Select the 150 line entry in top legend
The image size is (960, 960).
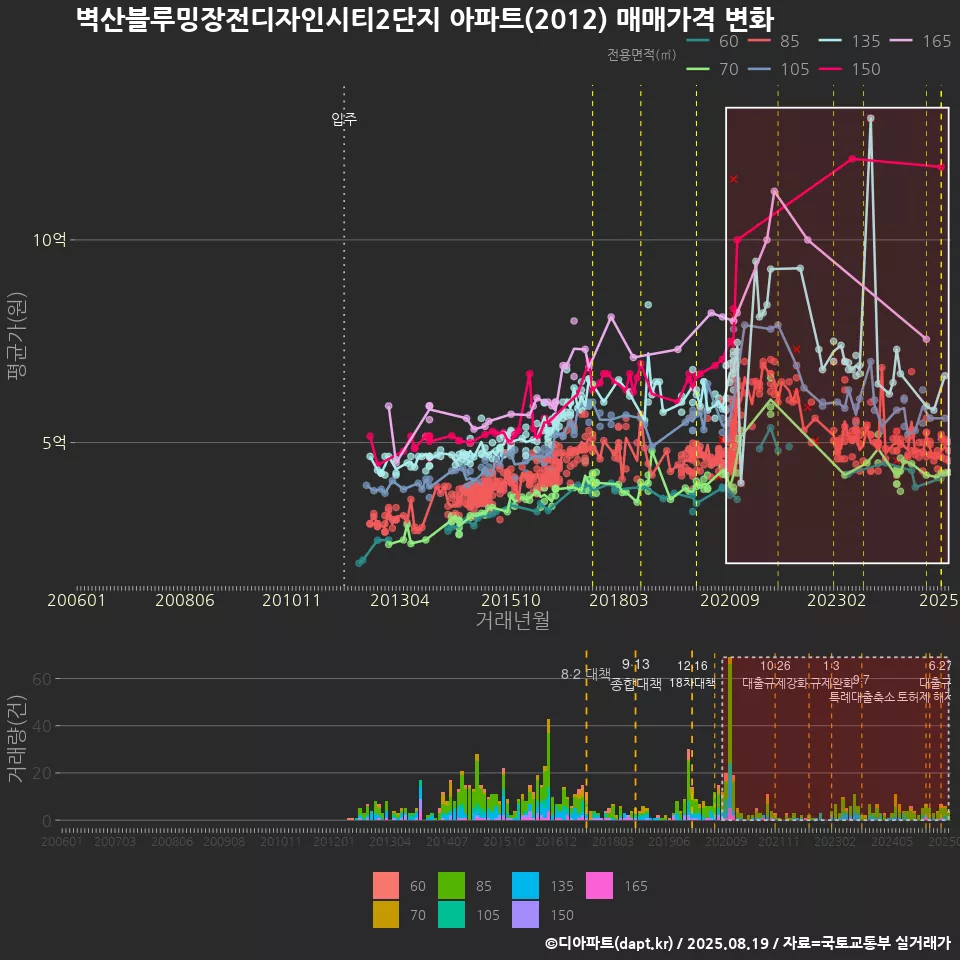click(850, 69)
